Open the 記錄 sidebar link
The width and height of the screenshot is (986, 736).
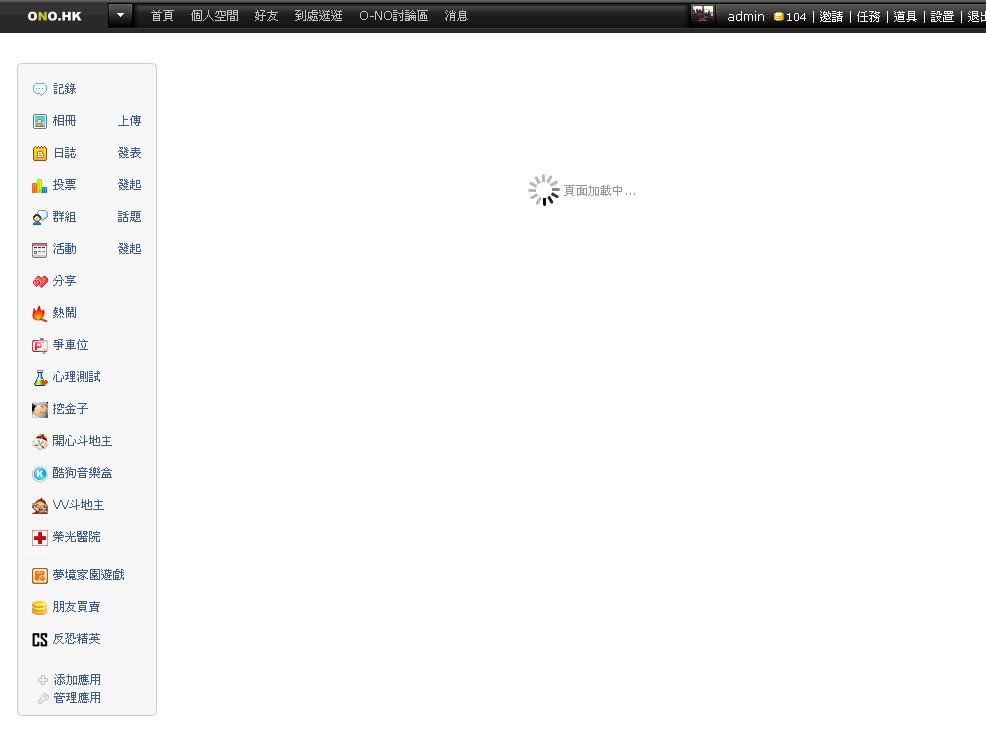point(64,89)
